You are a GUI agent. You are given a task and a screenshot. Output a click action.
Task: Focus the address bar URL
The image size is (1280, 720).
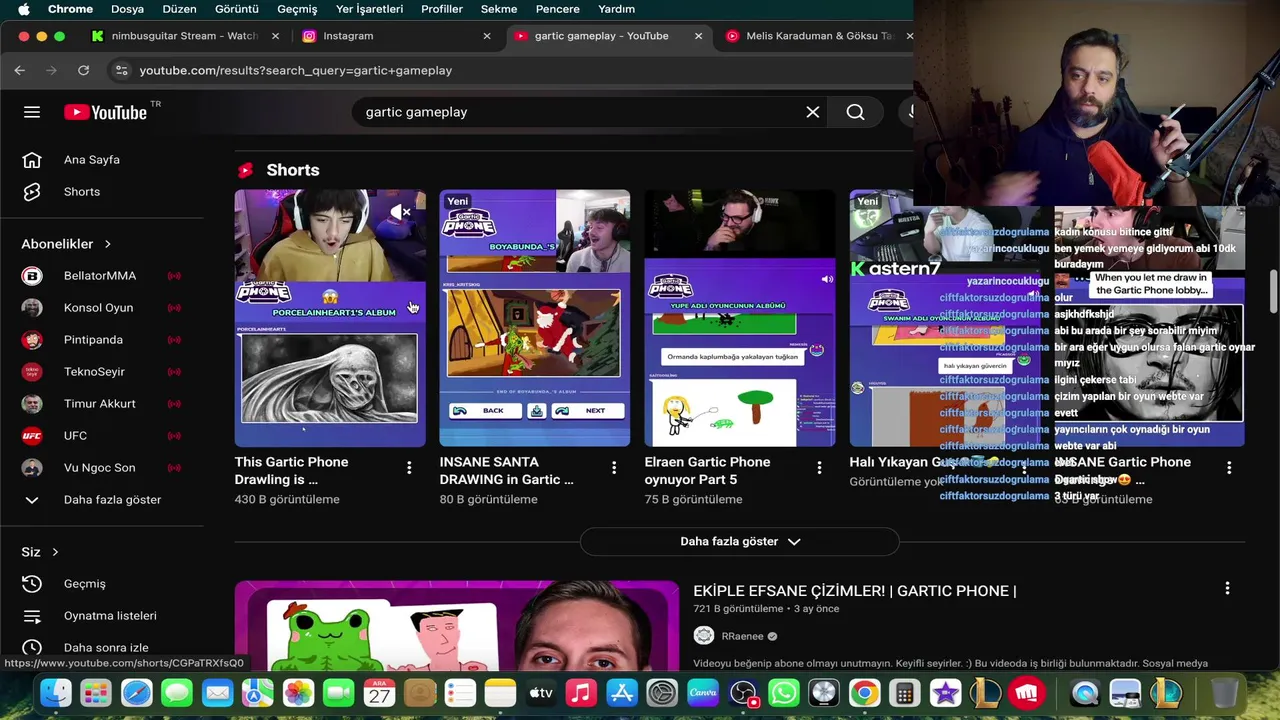pos(296,70)
